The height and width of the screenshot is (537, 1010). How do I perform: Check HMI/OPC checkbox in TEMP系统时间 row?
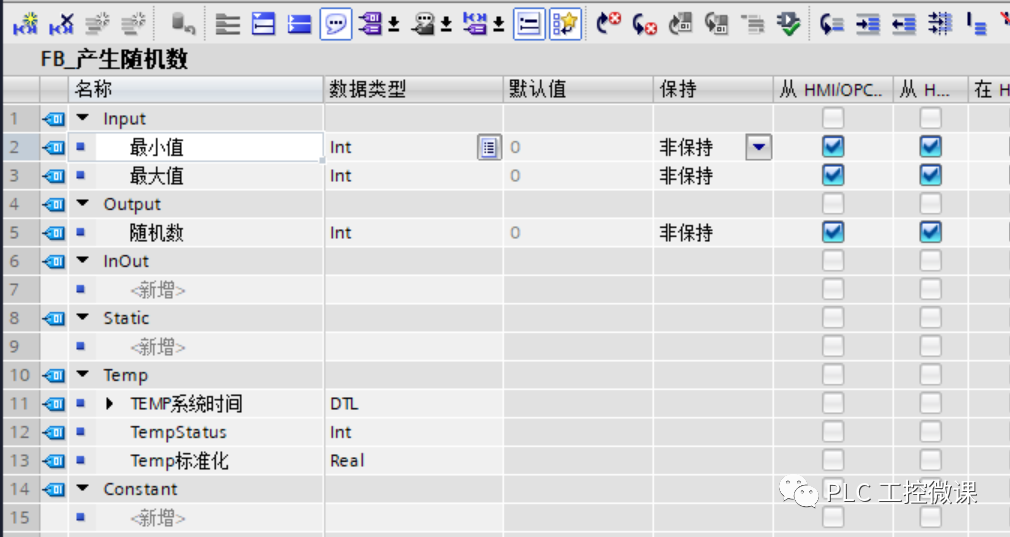833,403
